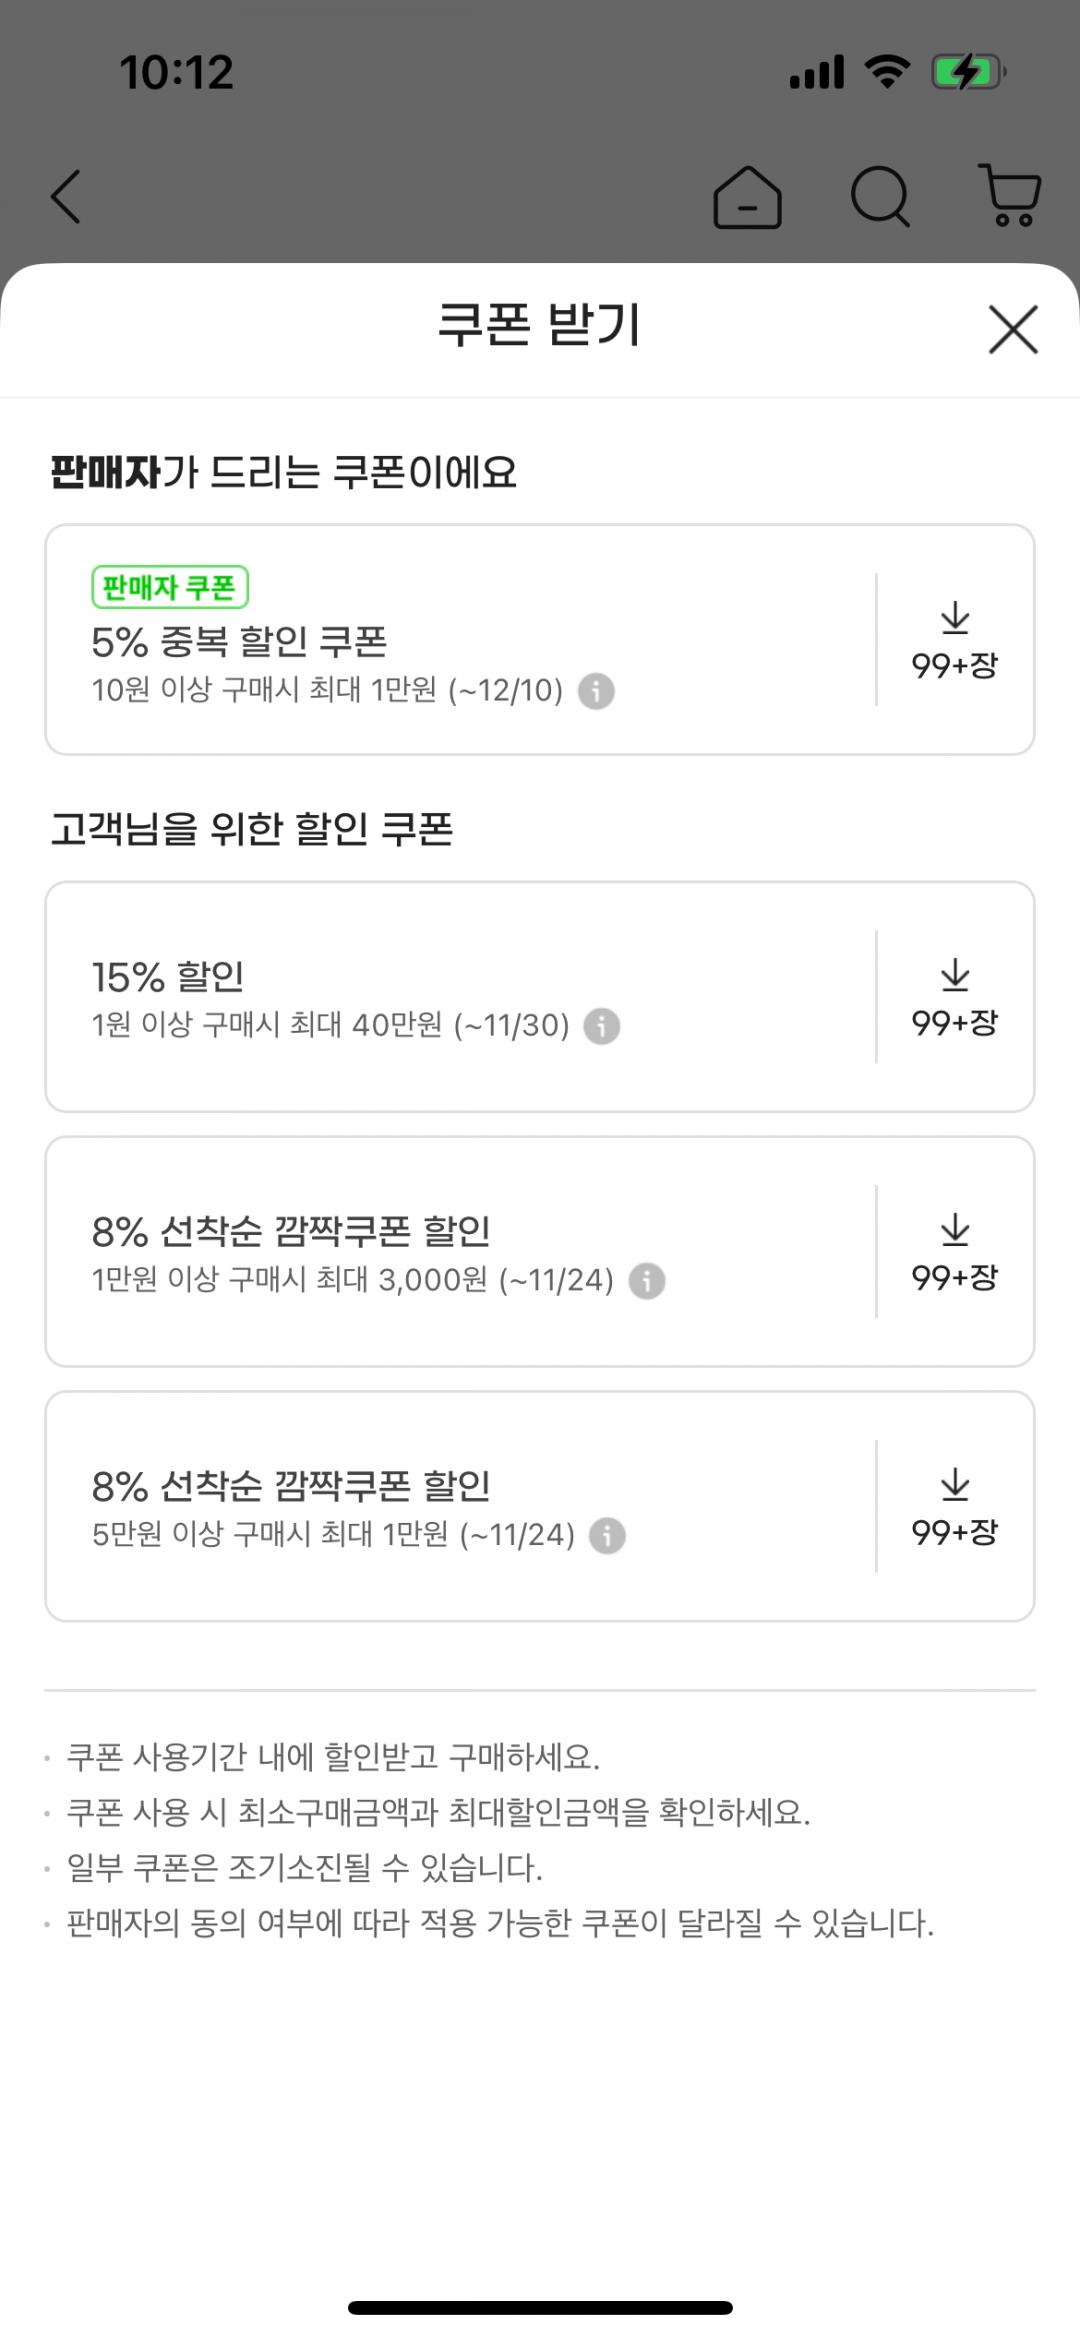Tap the back arrow icon
1080x2337 pixels.
[66, 196]
